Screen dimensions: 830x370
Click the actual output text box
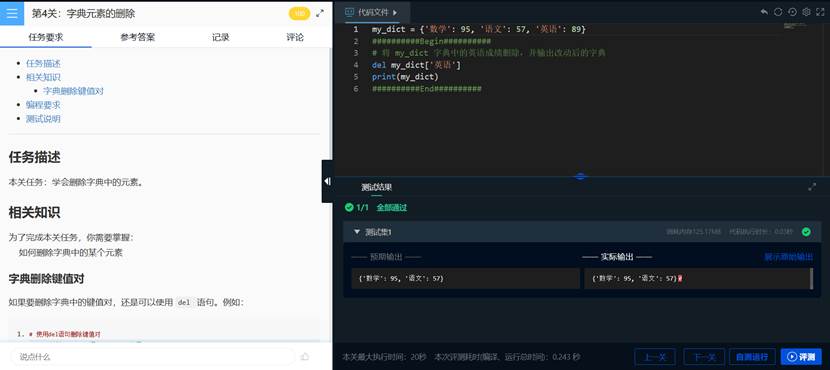[x=697, y=278]
